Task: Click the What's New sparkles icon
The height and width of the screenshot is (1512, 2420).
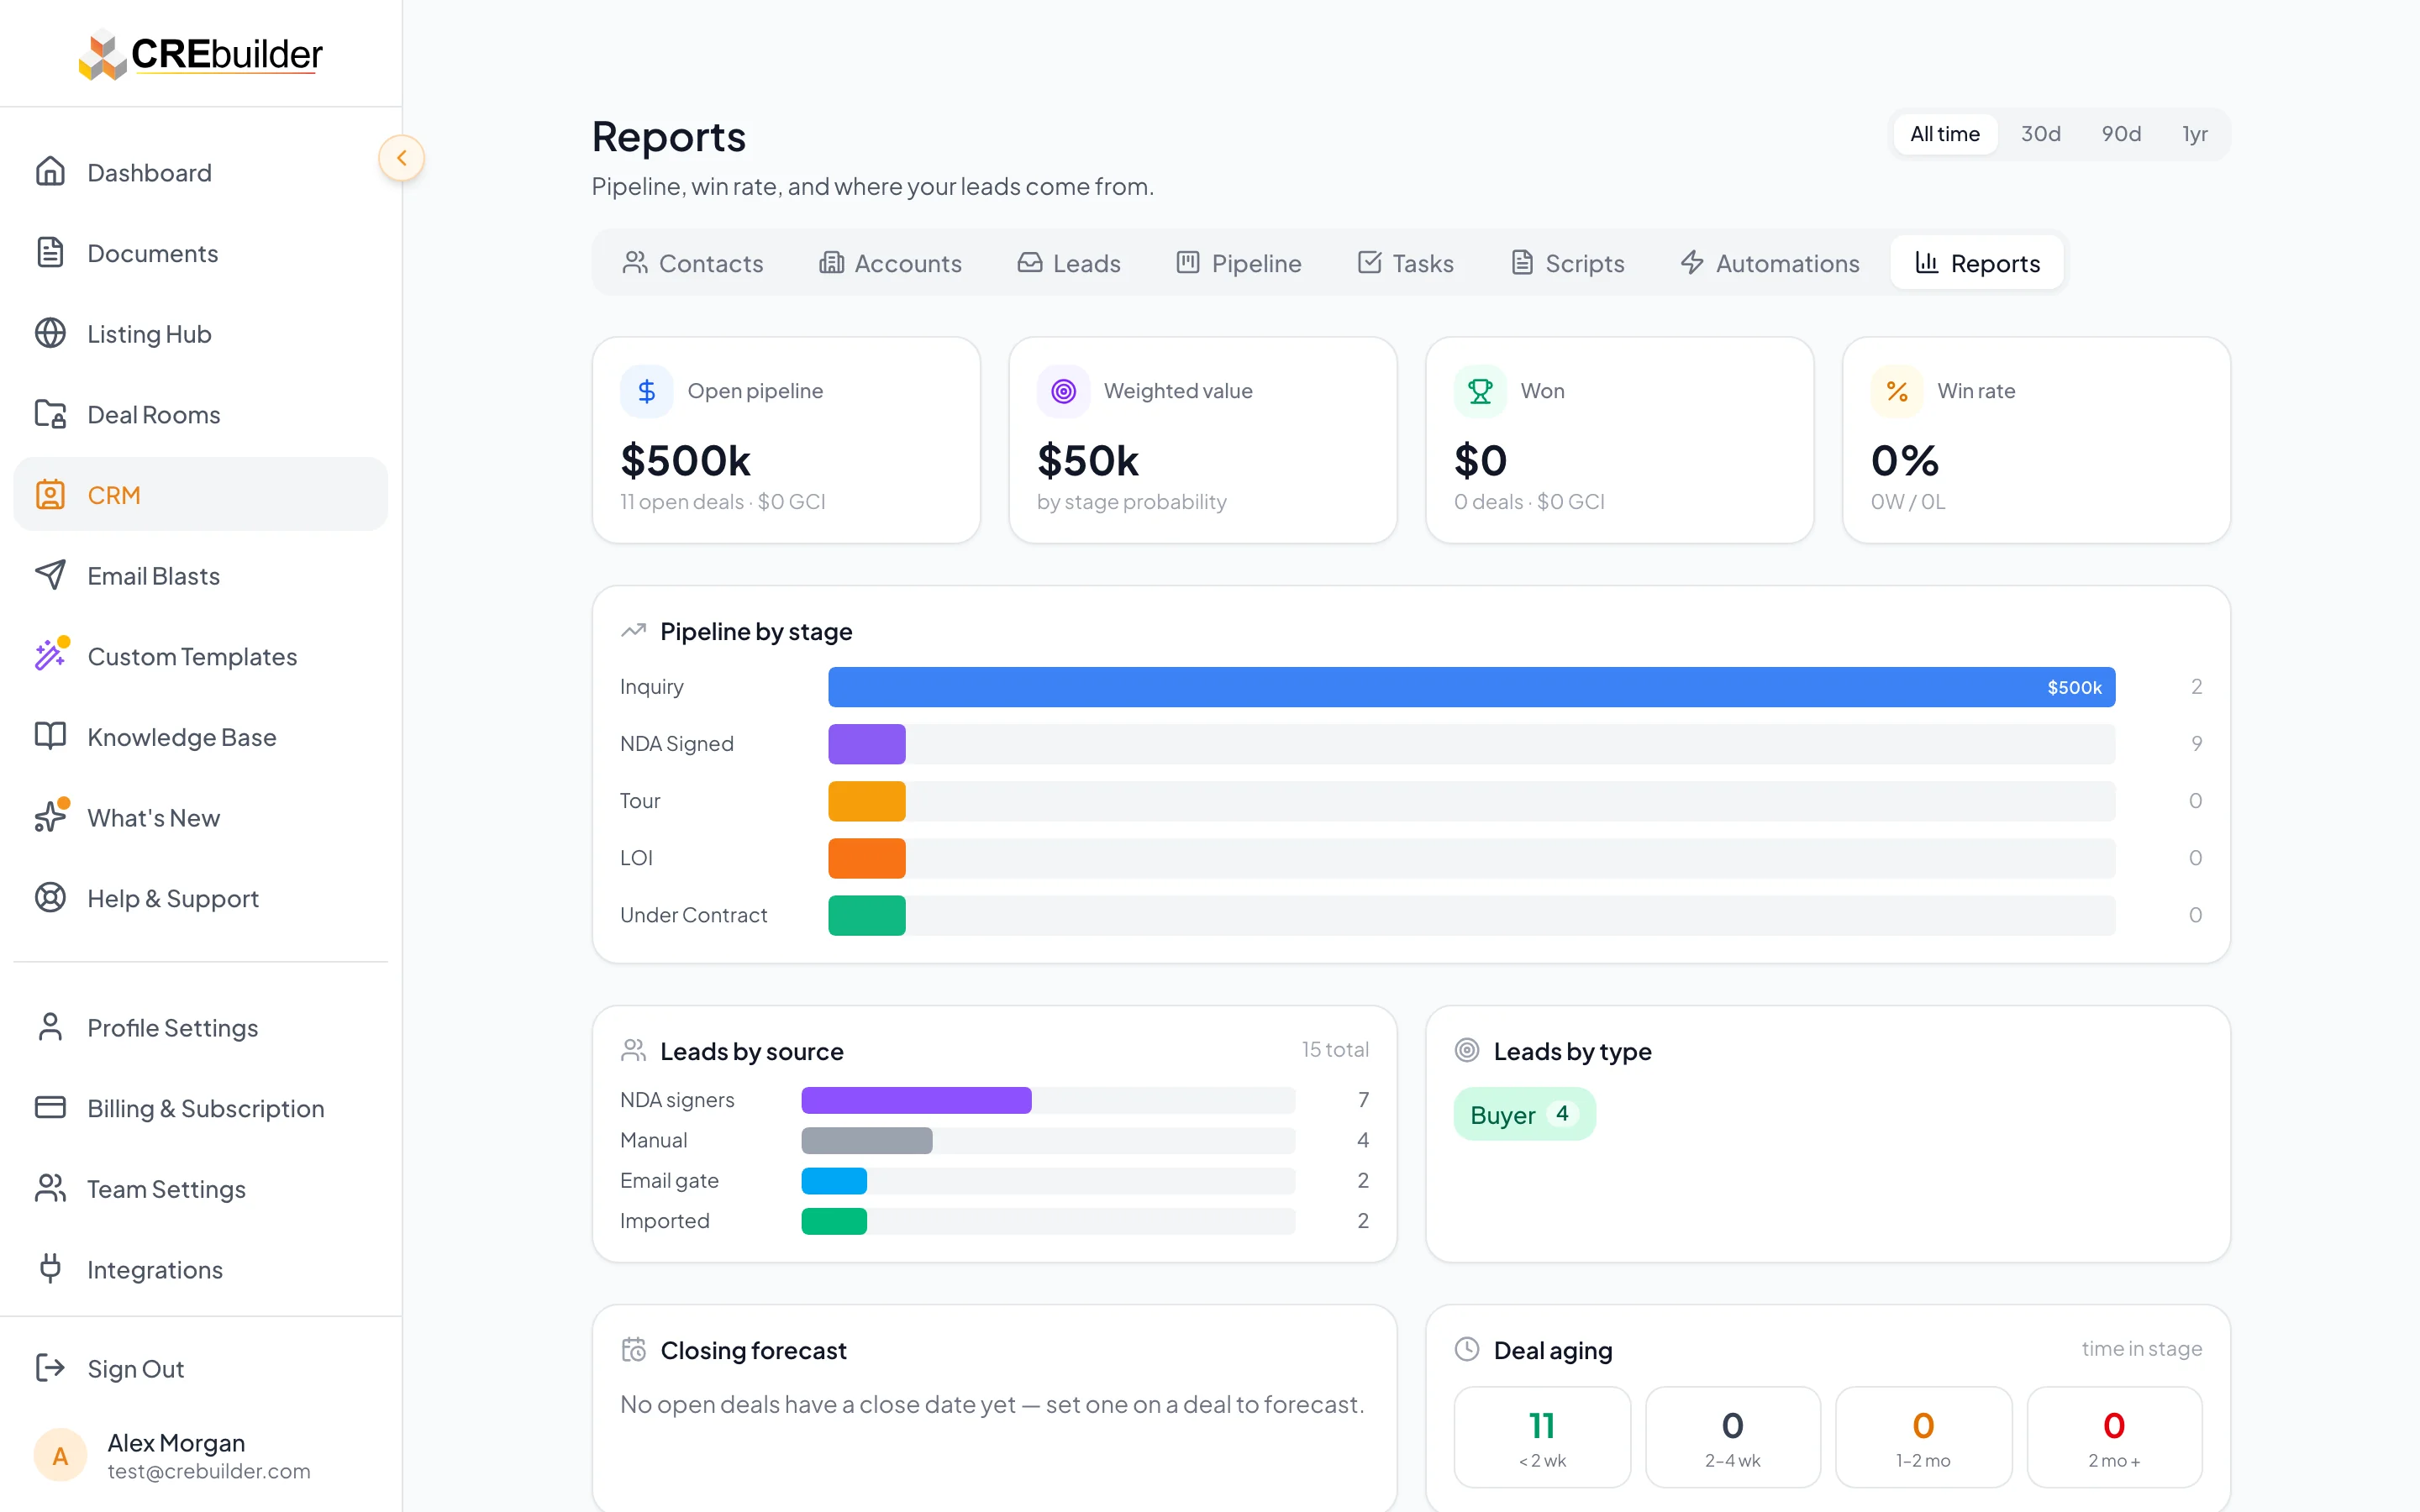Action: click(x=50, y=817)
